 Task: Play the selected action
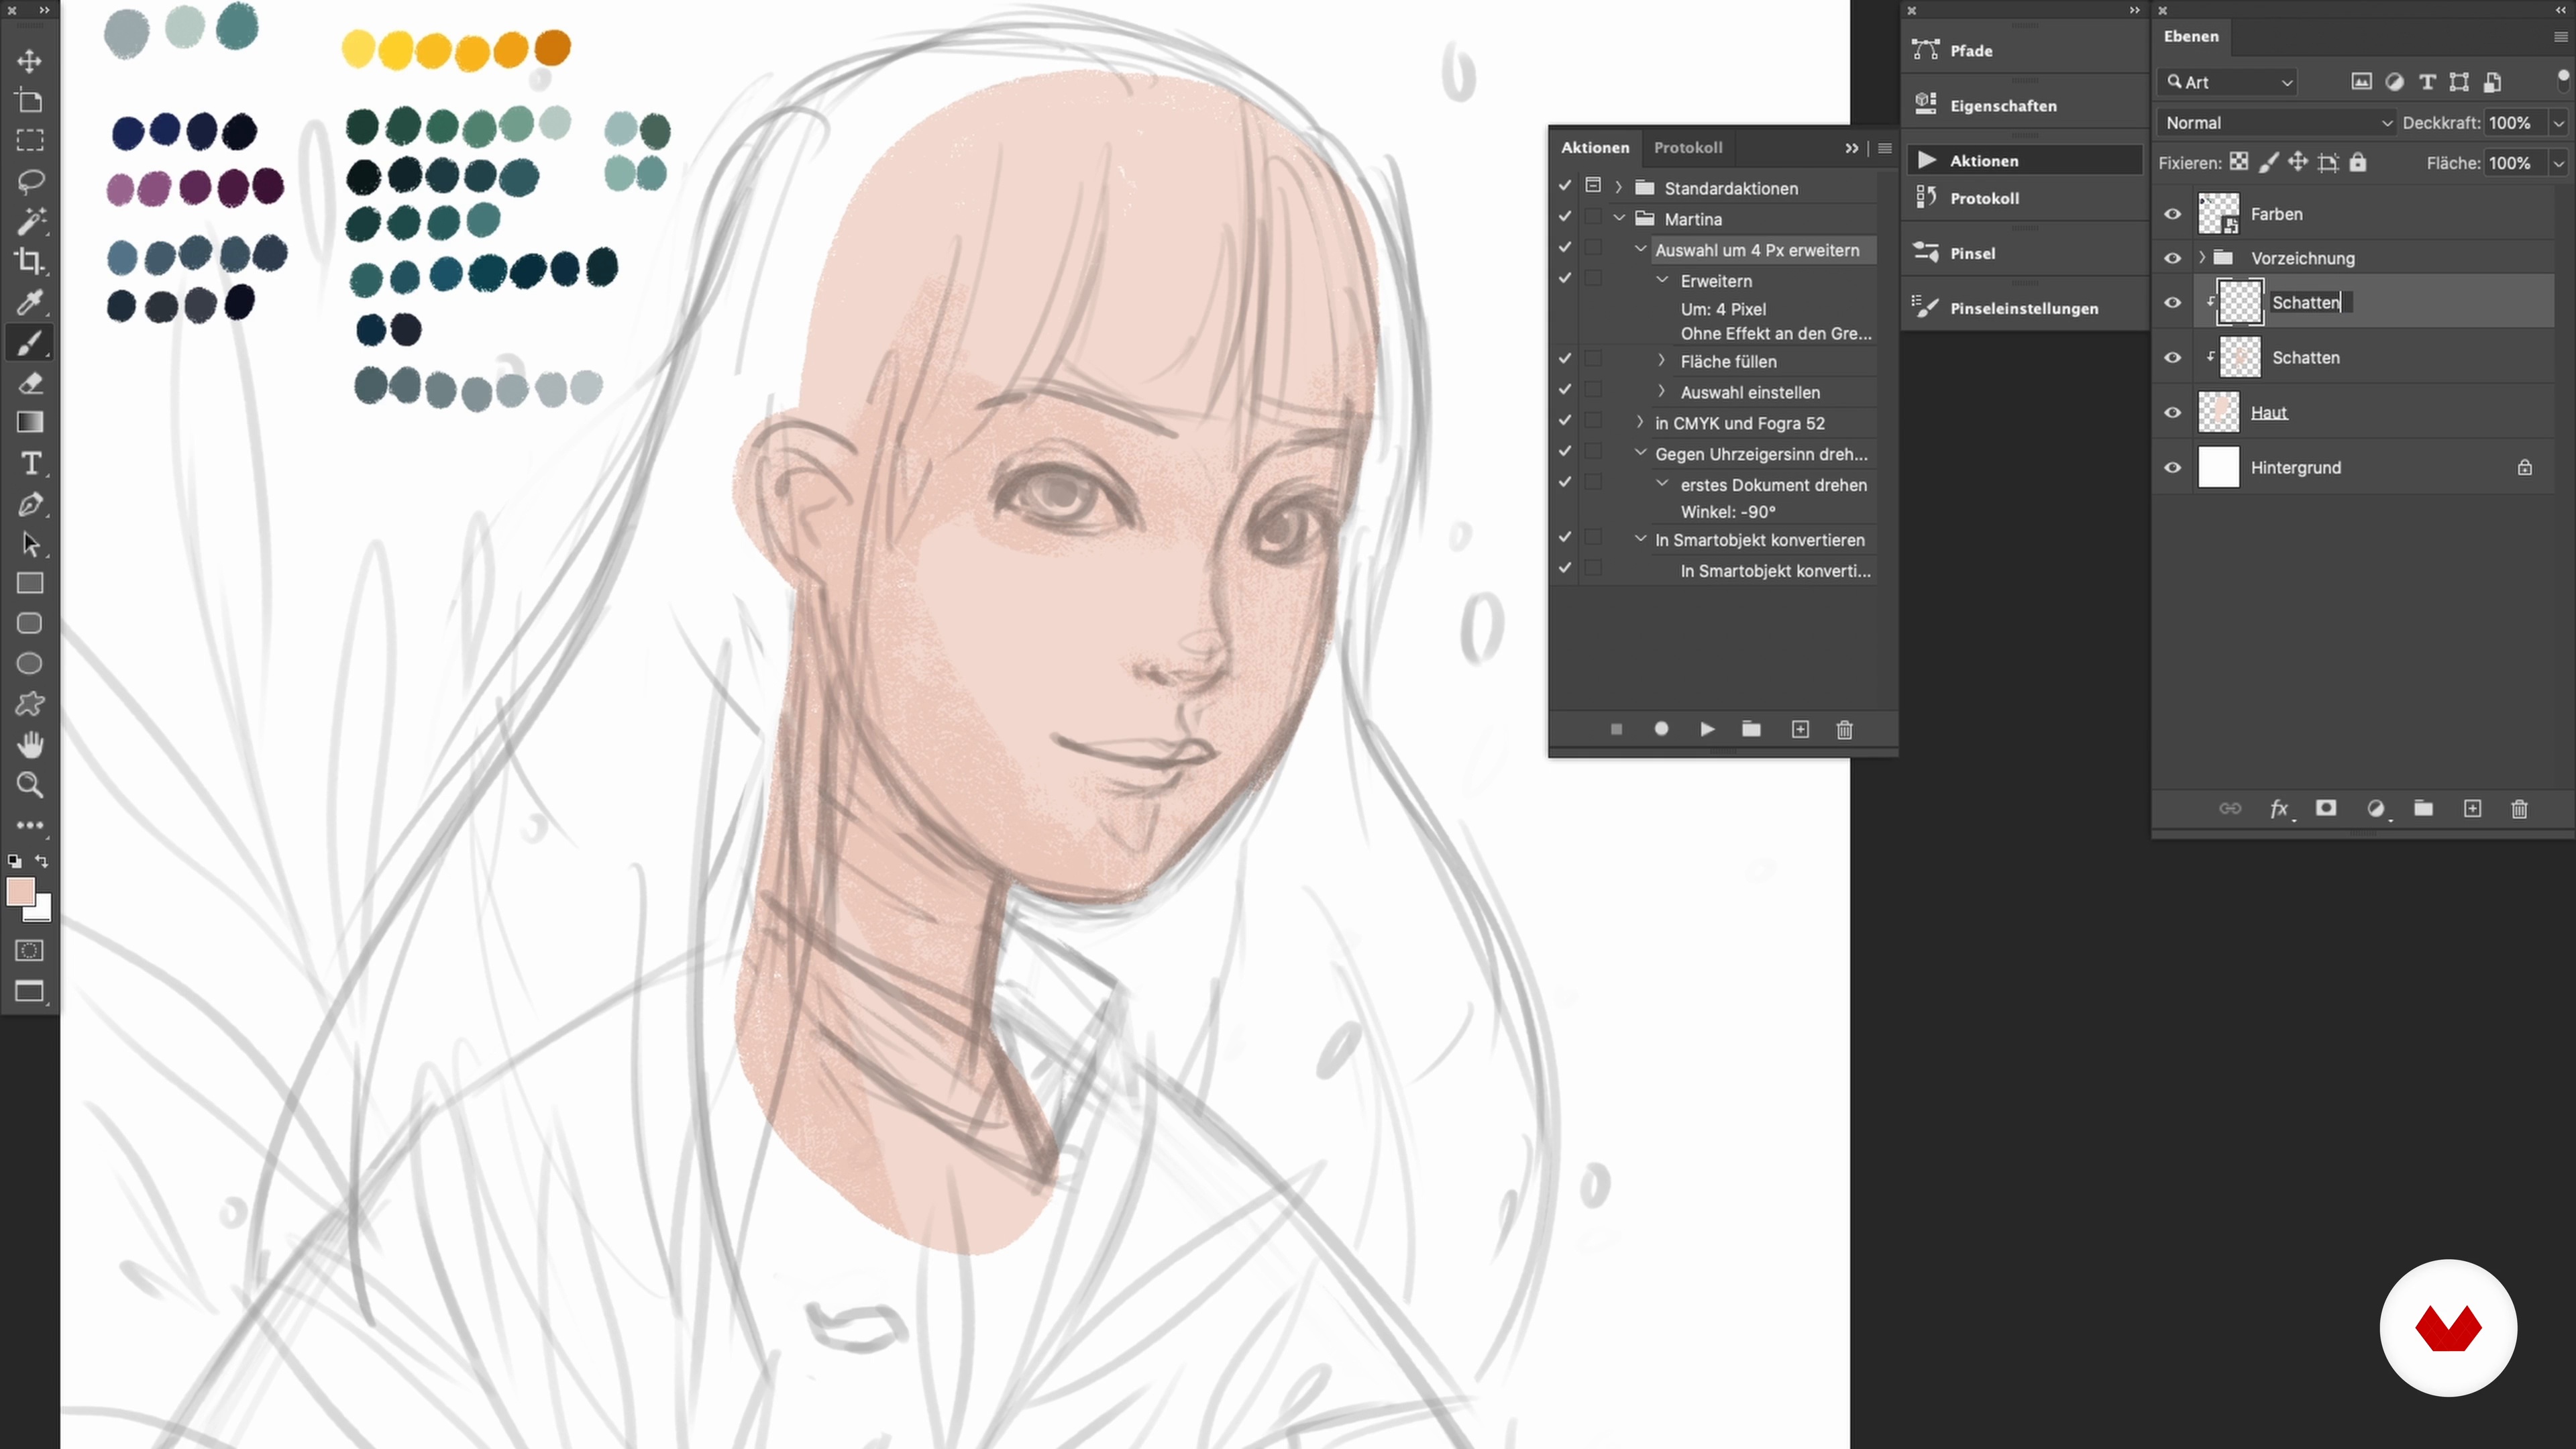click(x=1707, y=729)
